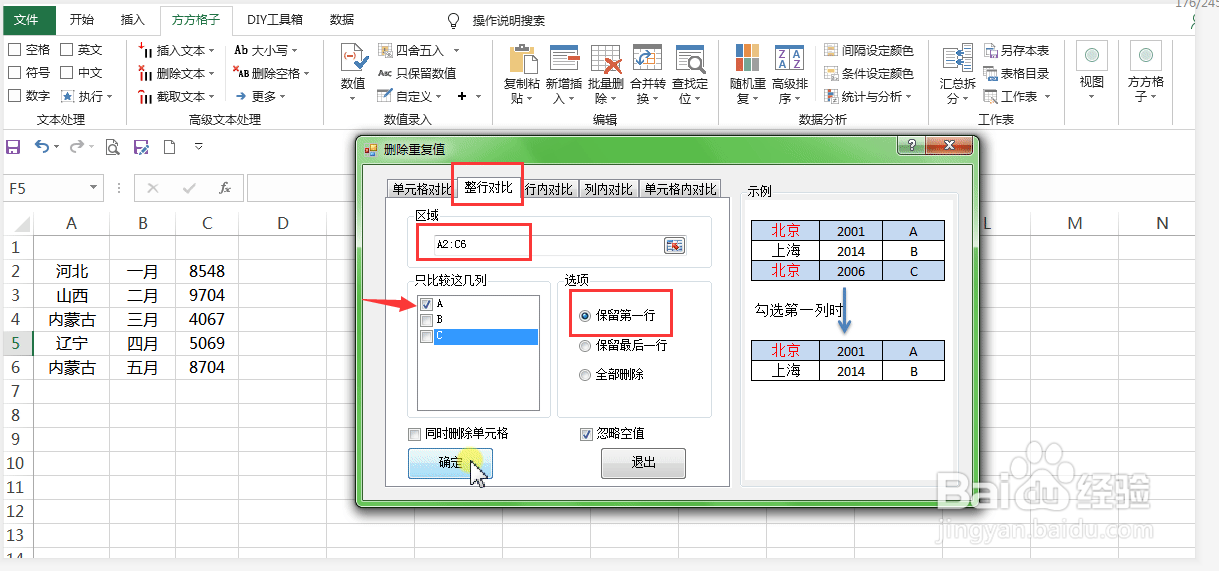Select the 保留第一行 radio option
The height and width of the screenshot is (571, 1219).
tap(586, 315)
